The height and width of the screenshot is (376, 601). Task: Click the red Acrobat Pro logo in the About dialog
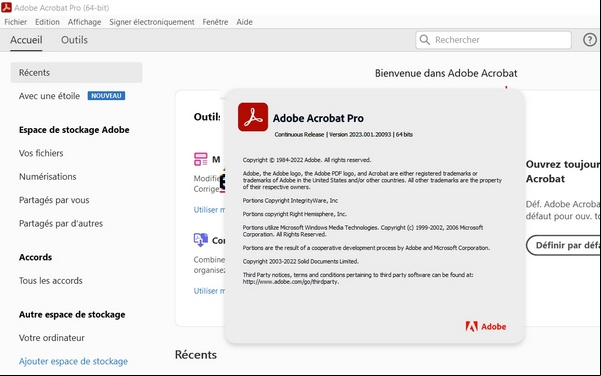pyautogui.click(x=253, y=117)
